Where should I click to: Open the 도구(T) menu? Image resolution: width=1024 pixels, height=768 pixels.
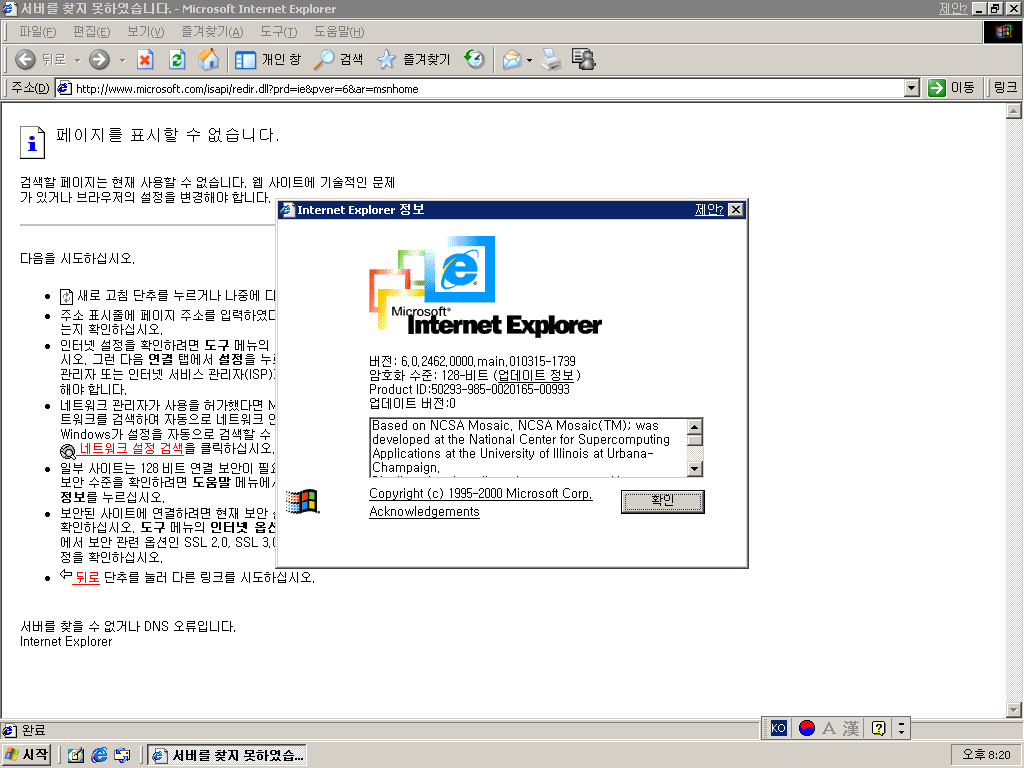coord(278,31)
